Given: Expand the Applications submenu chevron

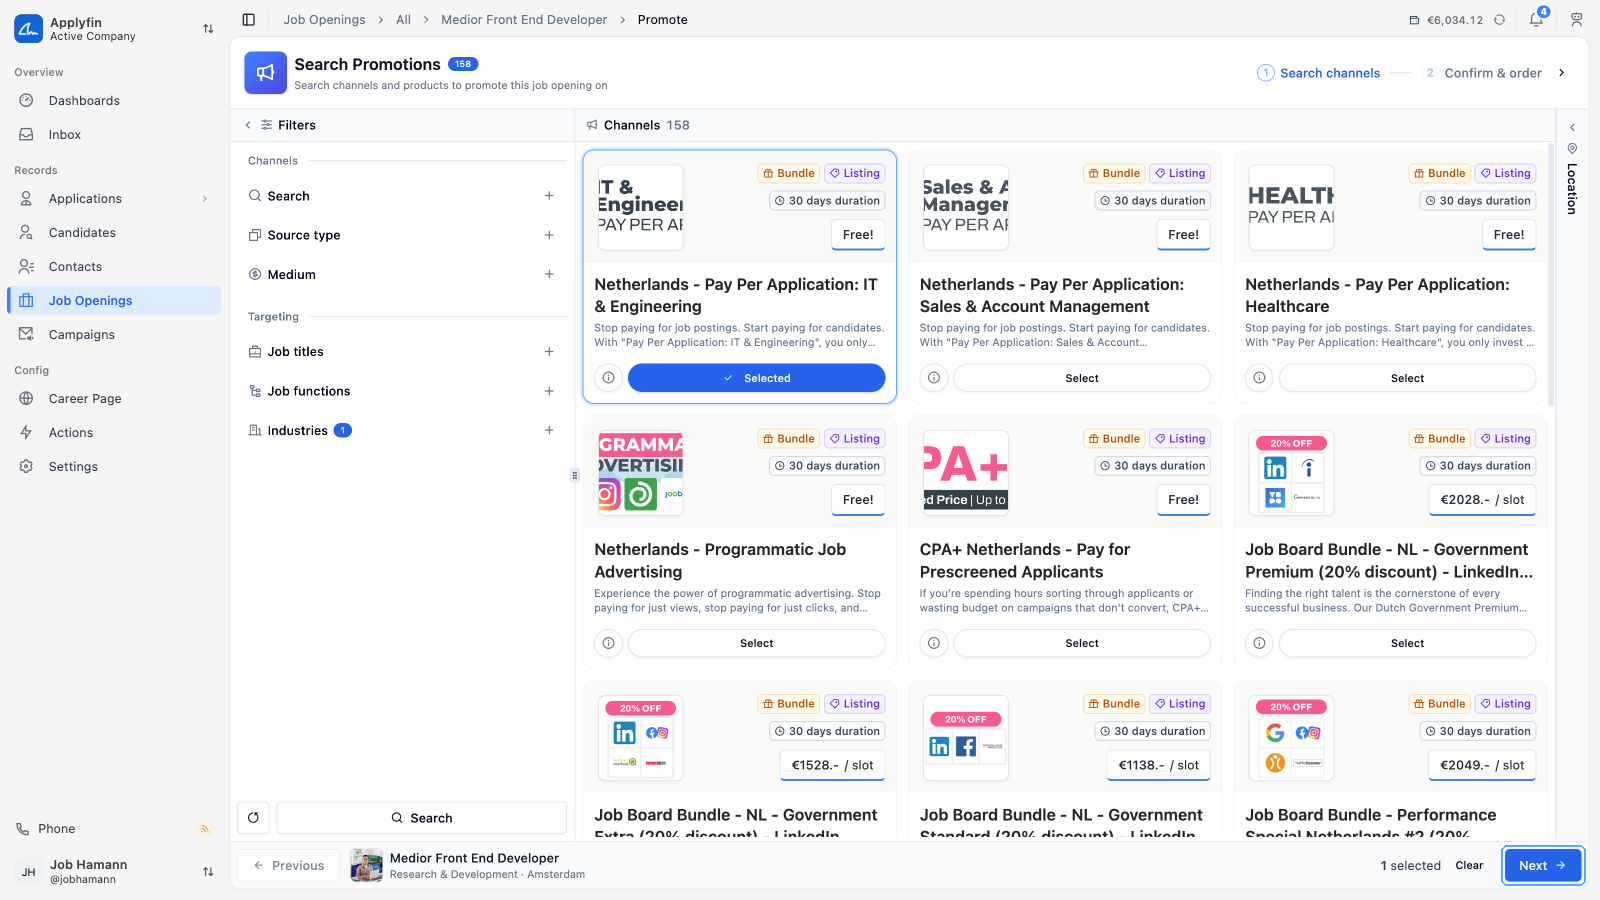Looking at the screenshot, I should click(205, 199).
